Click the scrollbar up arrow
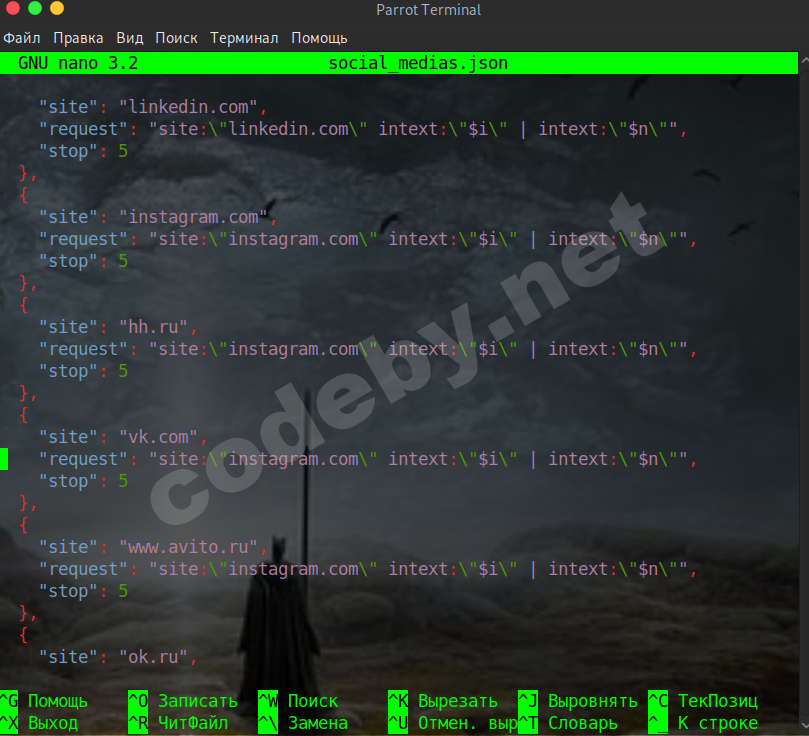This screenshot has height=736, width=809. click(x=804, y=61)
